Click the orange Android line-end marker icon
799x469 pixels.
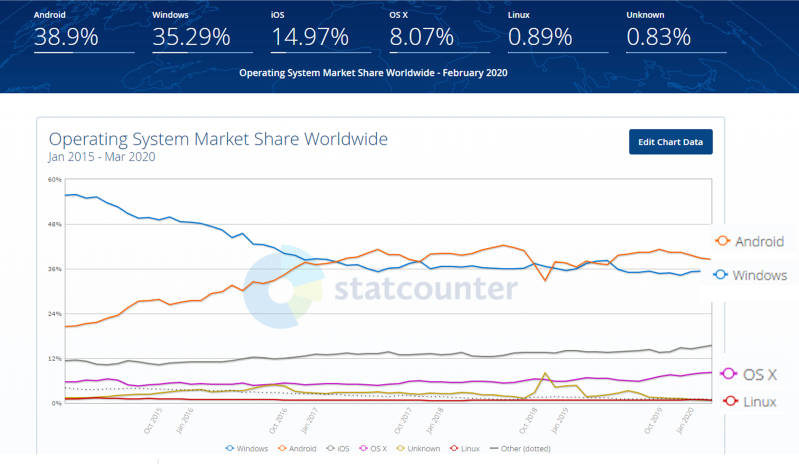pos(723,241)
